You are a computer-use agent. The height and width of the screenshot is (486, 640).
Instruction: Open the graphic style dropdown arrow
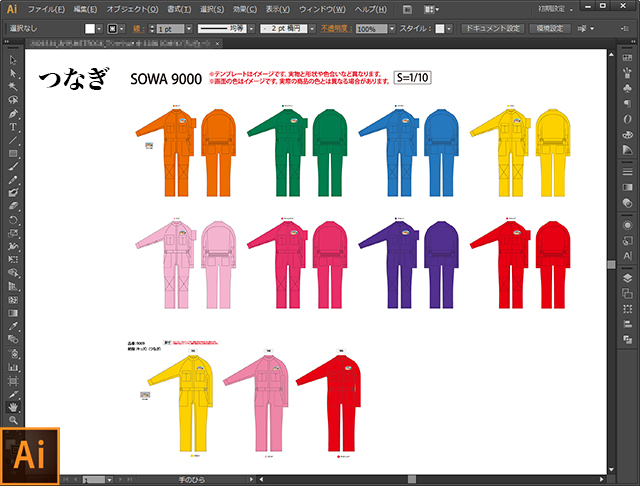coord(449,29)
